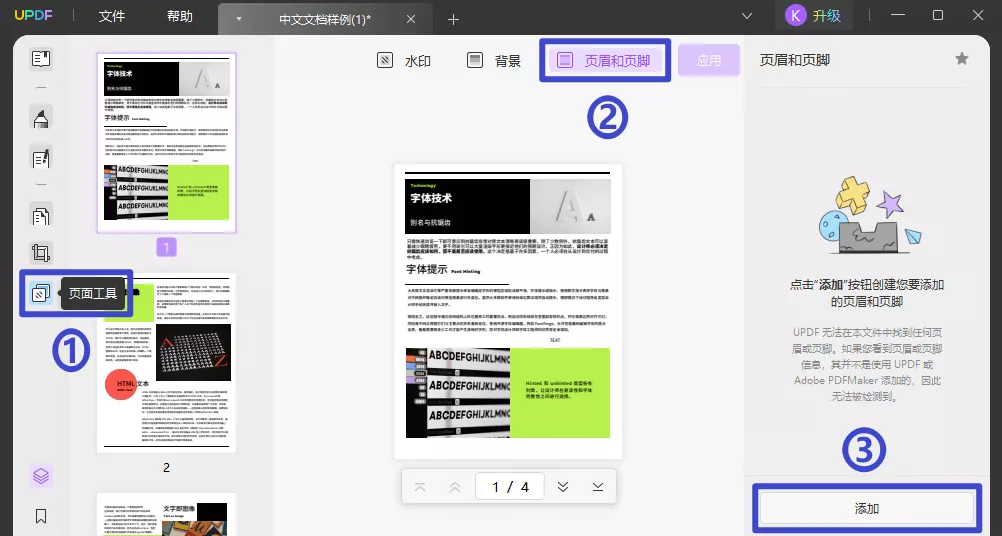Select the 水印 watermark tool
The image size is (1002, 536).
[x=403, y=61]
